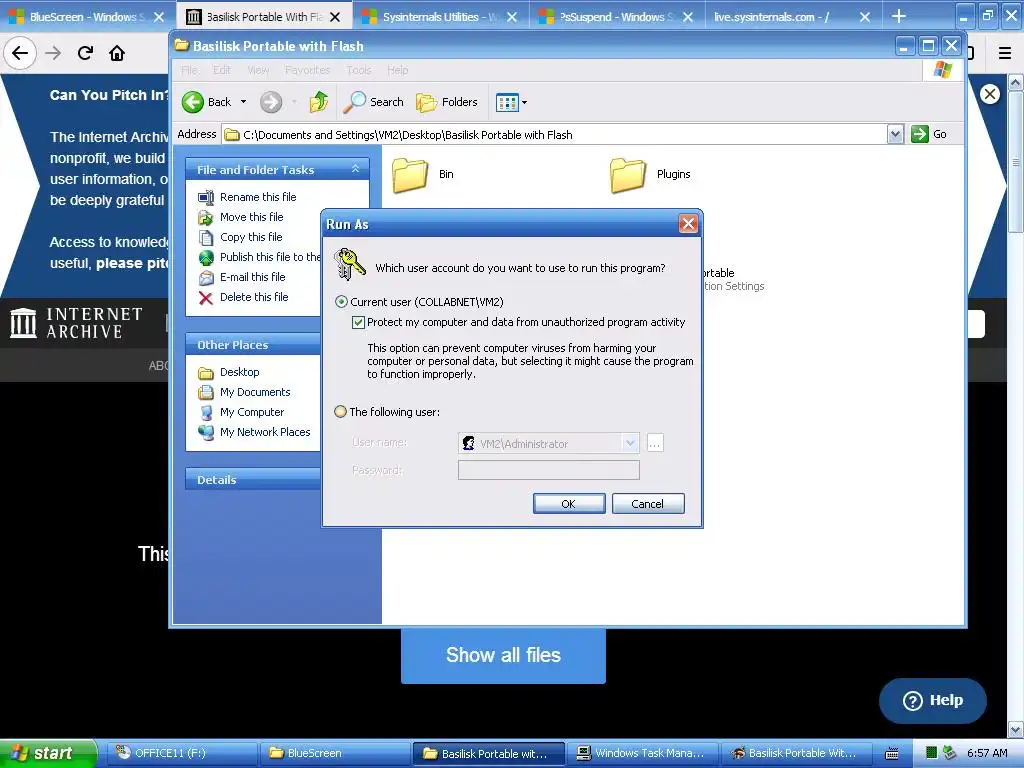Click Rename this file task
The image size is (1024, 768).
(258, 197)
